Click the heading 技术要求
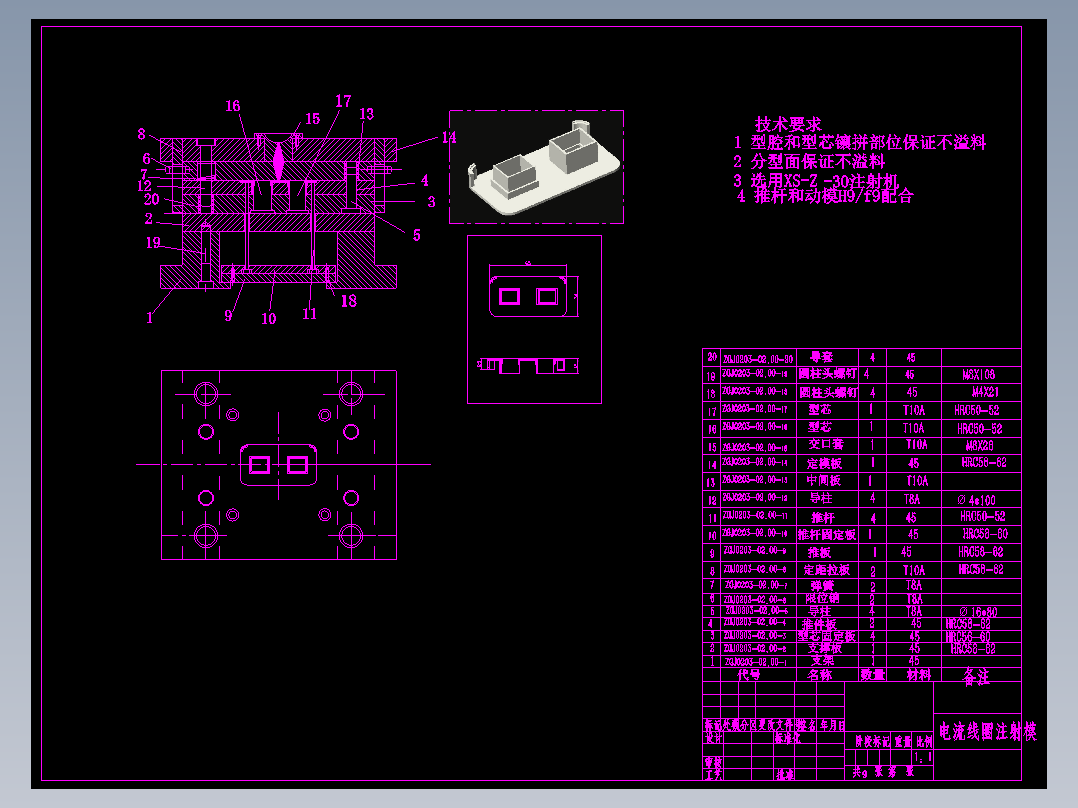1078x808 pixels. point(788,124)
